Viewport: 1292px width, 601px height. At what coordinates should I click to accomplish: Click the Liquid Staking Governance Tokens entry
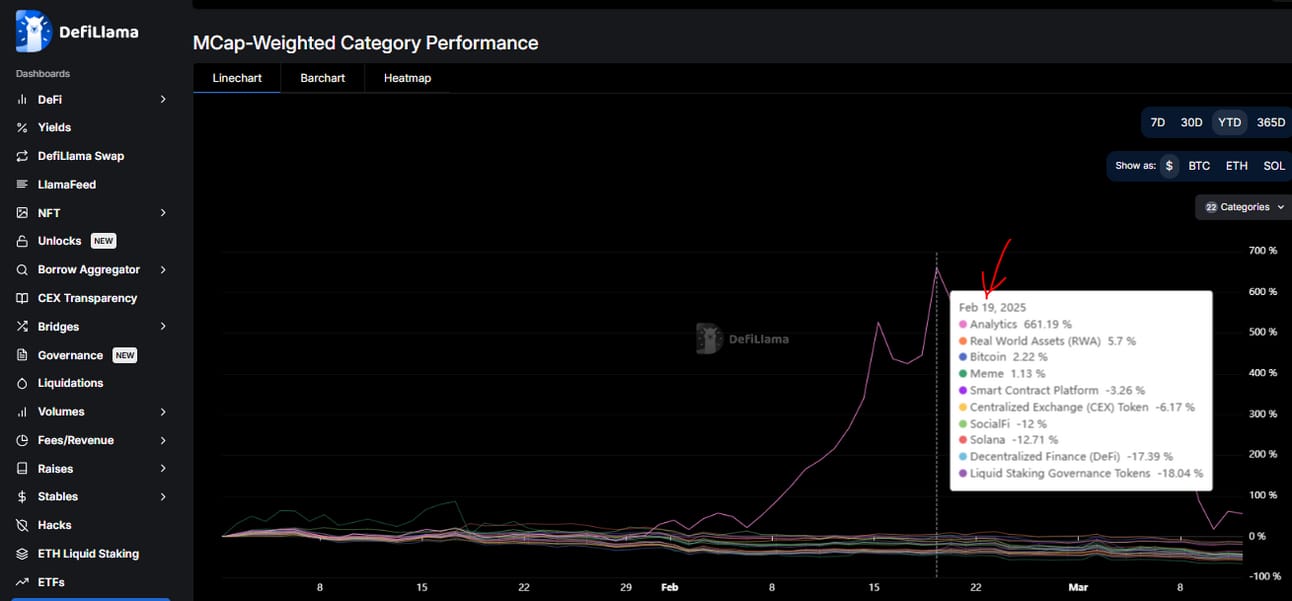[x=1081, y=473]
